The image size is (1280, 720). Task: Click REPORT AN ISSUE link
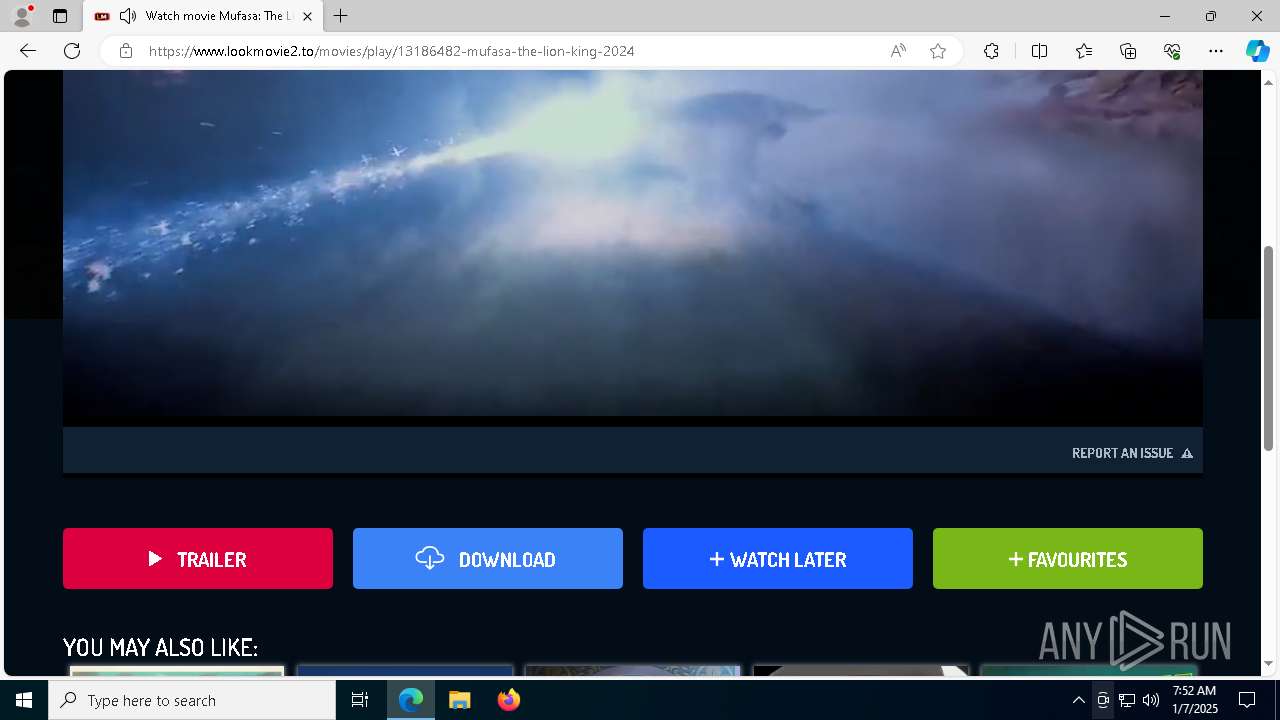click(1132, 453)
